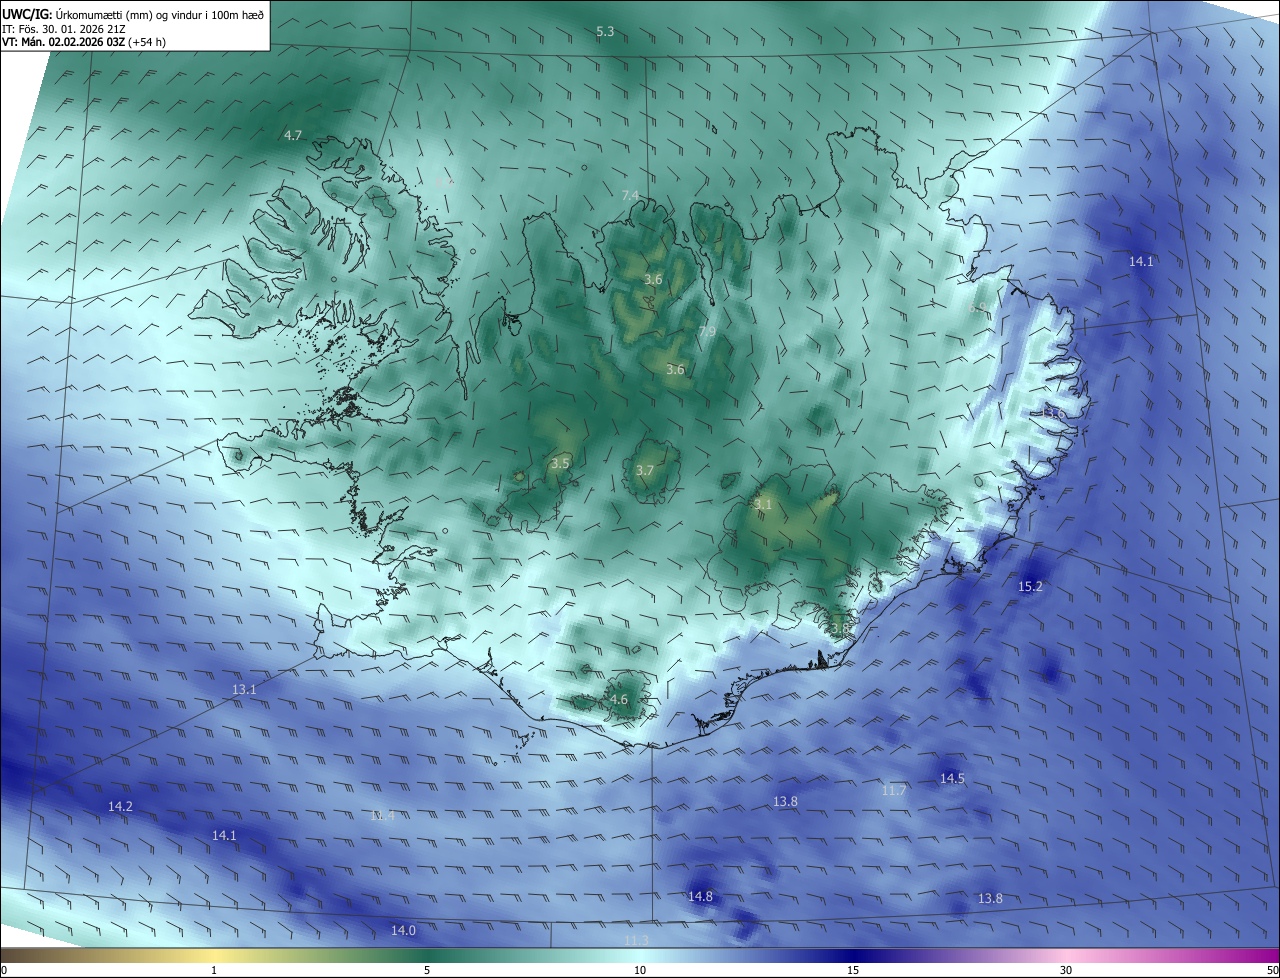The width and height of the screenshot is (1280, 978).
Task: Click the 7.4 value label
Action: pos(630,195)
